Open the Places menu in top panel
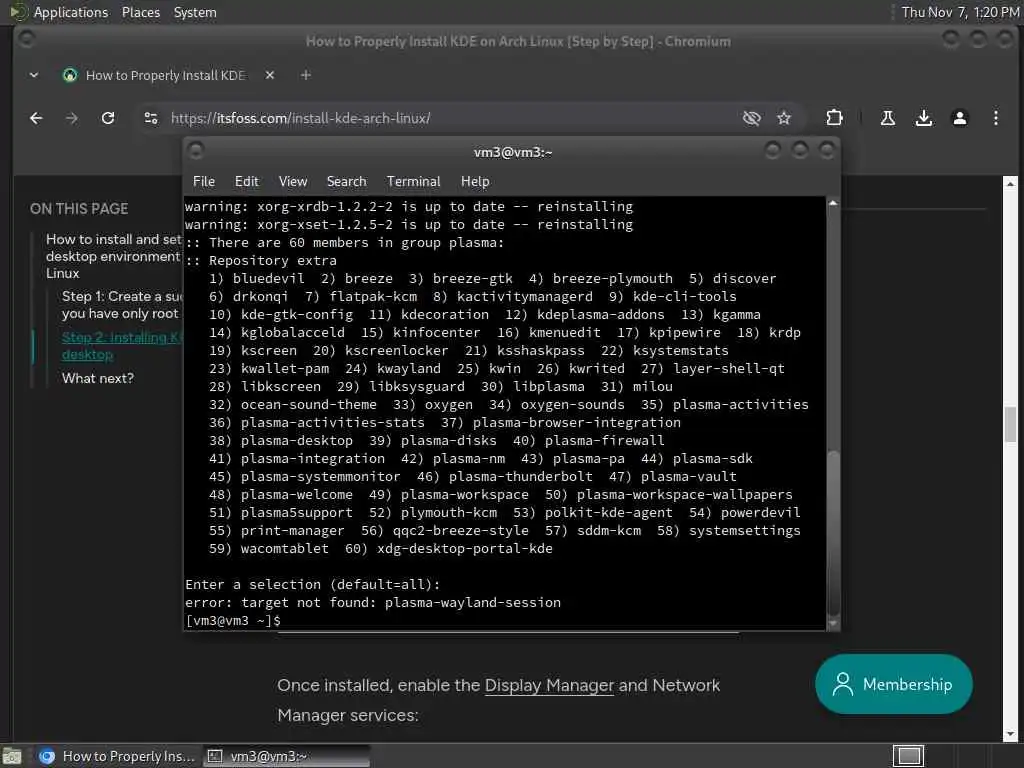 pyautogui.click(x=140, y=12)
